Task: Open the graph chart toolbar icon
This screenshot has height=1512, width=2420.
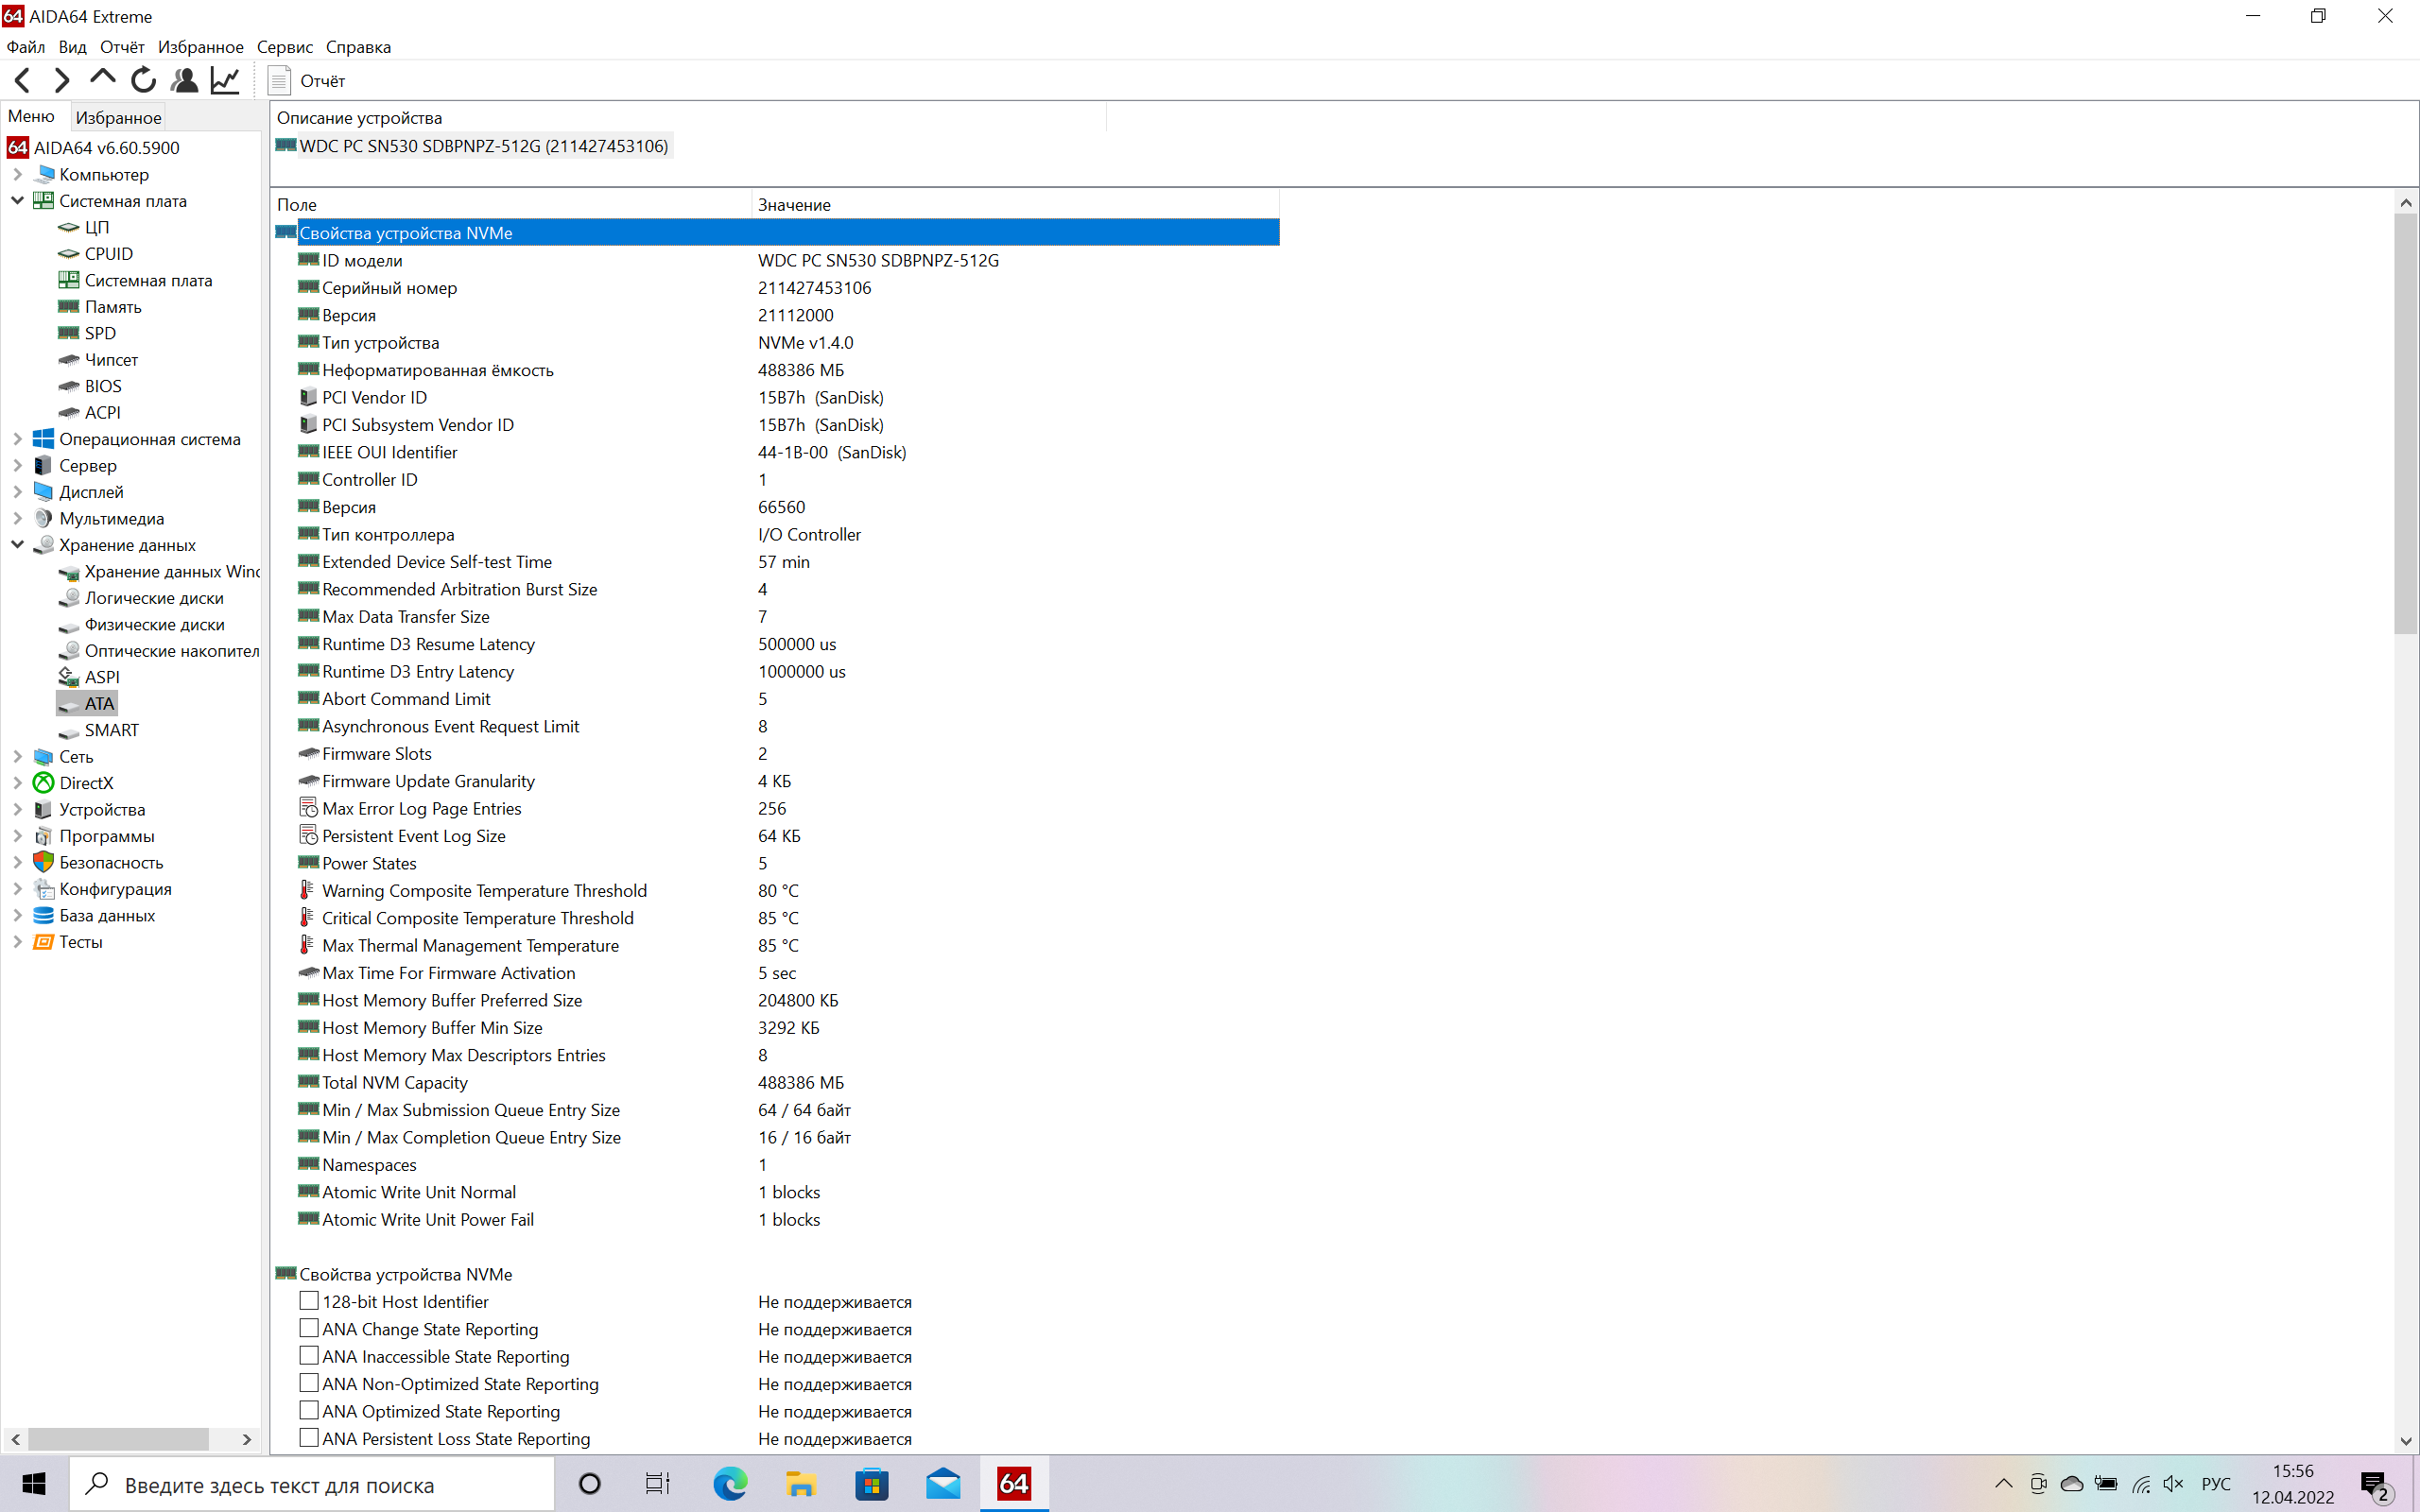Action: pos(225,80)
